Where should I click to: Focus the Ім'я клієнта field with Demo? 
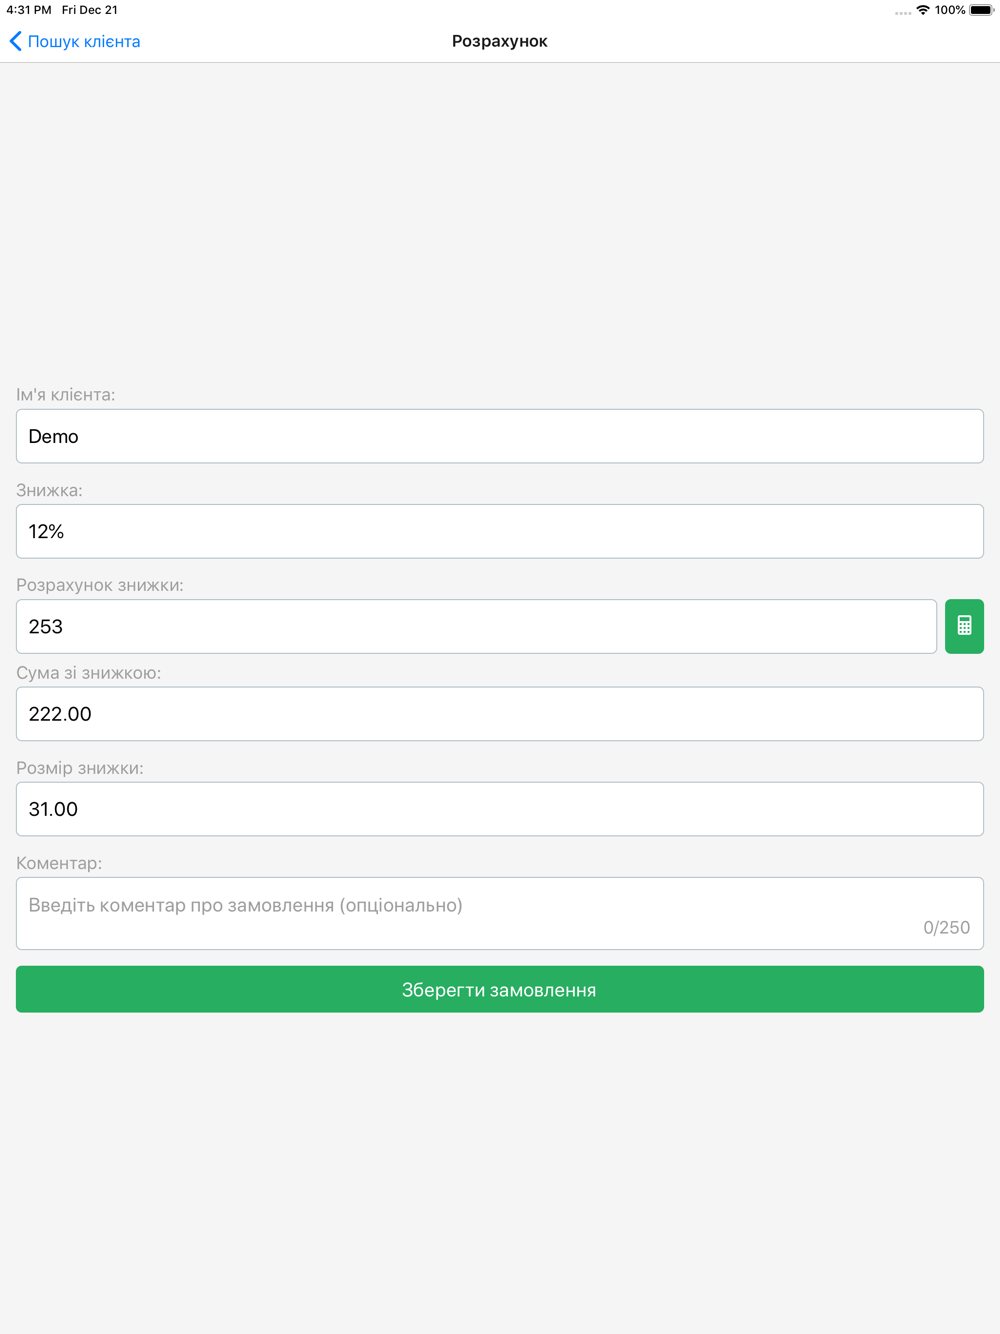500,436
